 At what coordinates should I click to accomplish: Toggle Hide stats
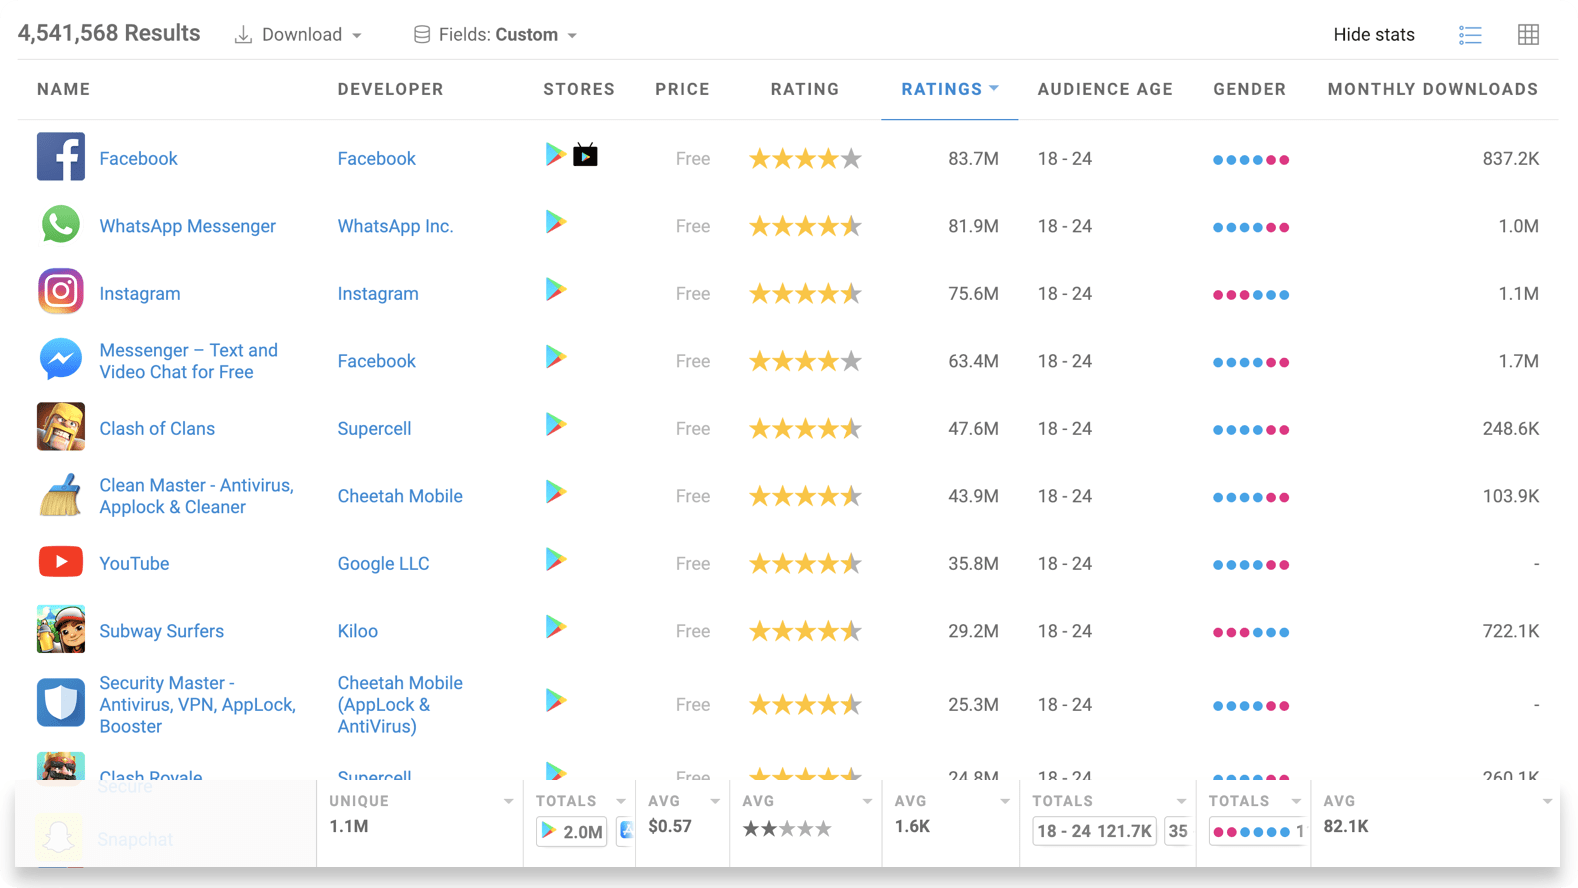1373,35
